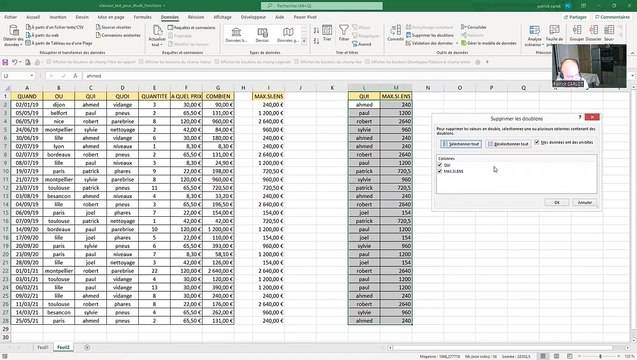The width and height of the screenshot is (637, 360).
Task: Switch to the Formules tab
Action: coord(143,17)
